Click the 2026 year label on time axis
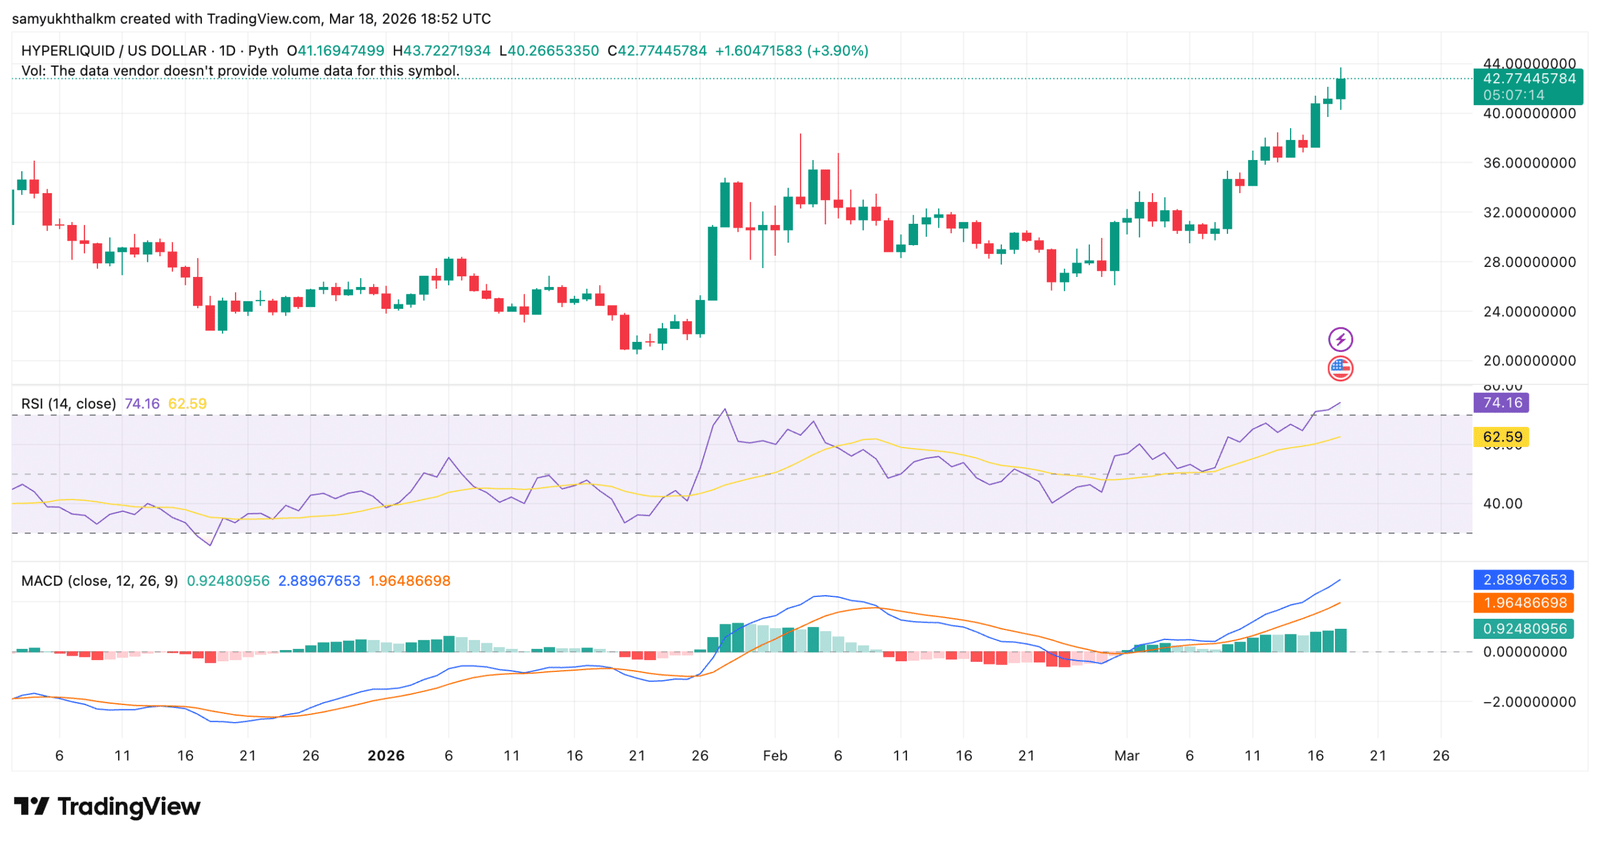Viewport: 1600px width, 842px height. [x=386, y=756]
